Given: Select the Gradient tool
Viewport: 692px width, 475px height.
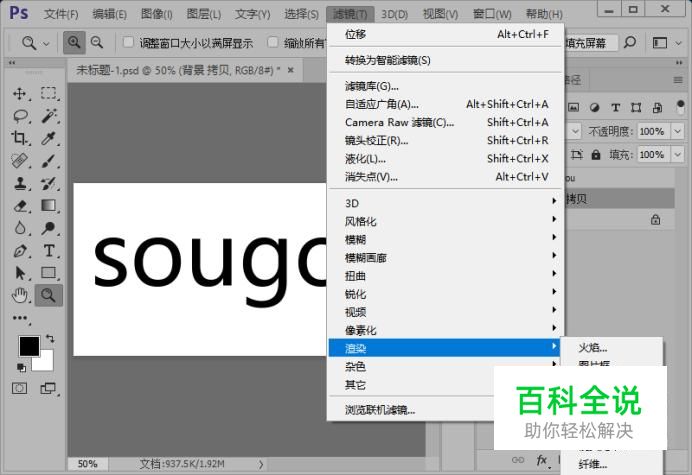Looking at the screenshot, I should 49,206.
